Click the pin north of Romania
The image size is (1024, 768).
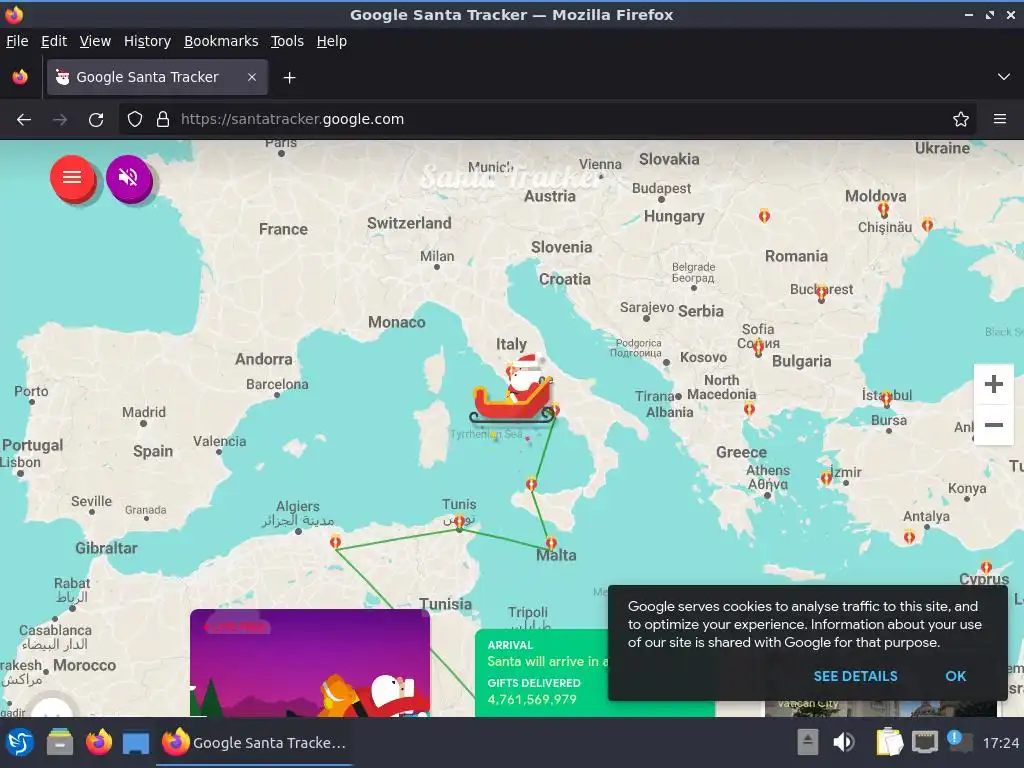[x=764, y=216]
